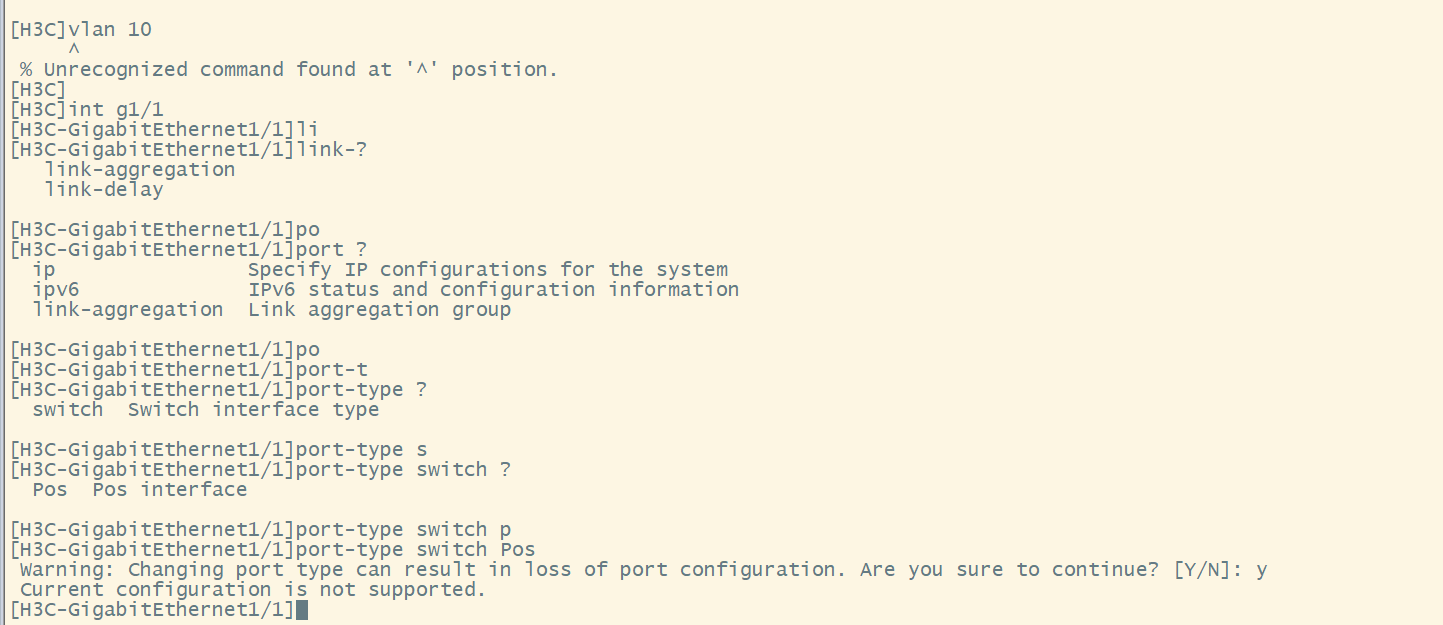Click 'Current configuration is not supported' message
Screen dimensions: 1443x625
coord(252,590)
